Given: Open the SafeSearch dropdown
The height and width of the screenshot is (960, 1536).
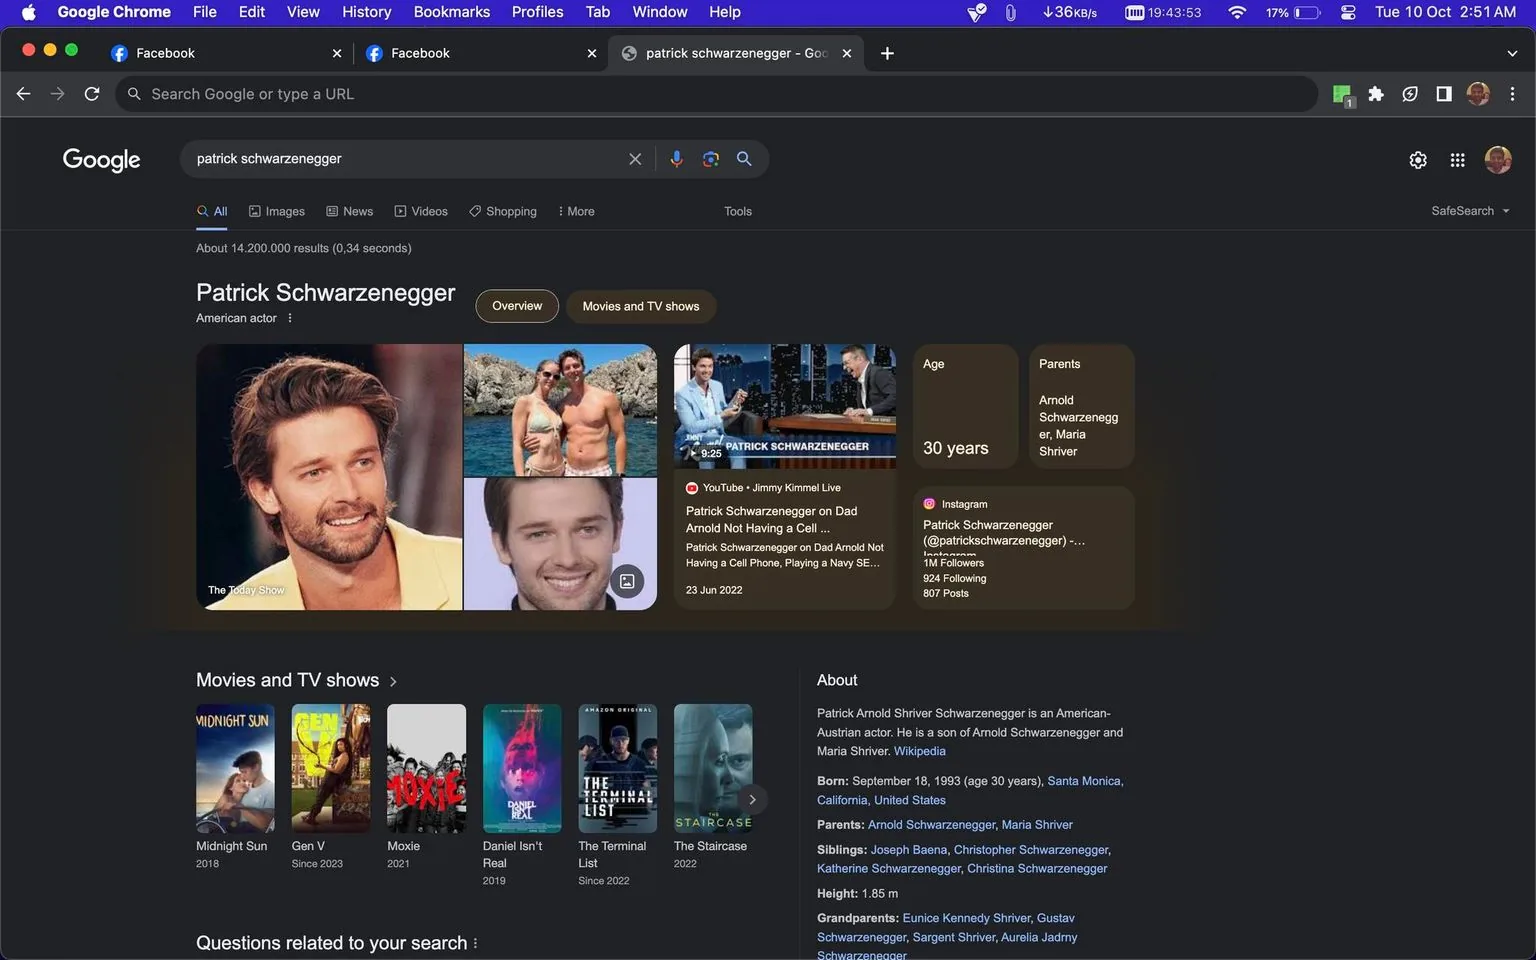Looking at the screenshot, I should click(x=1469, y=210).
